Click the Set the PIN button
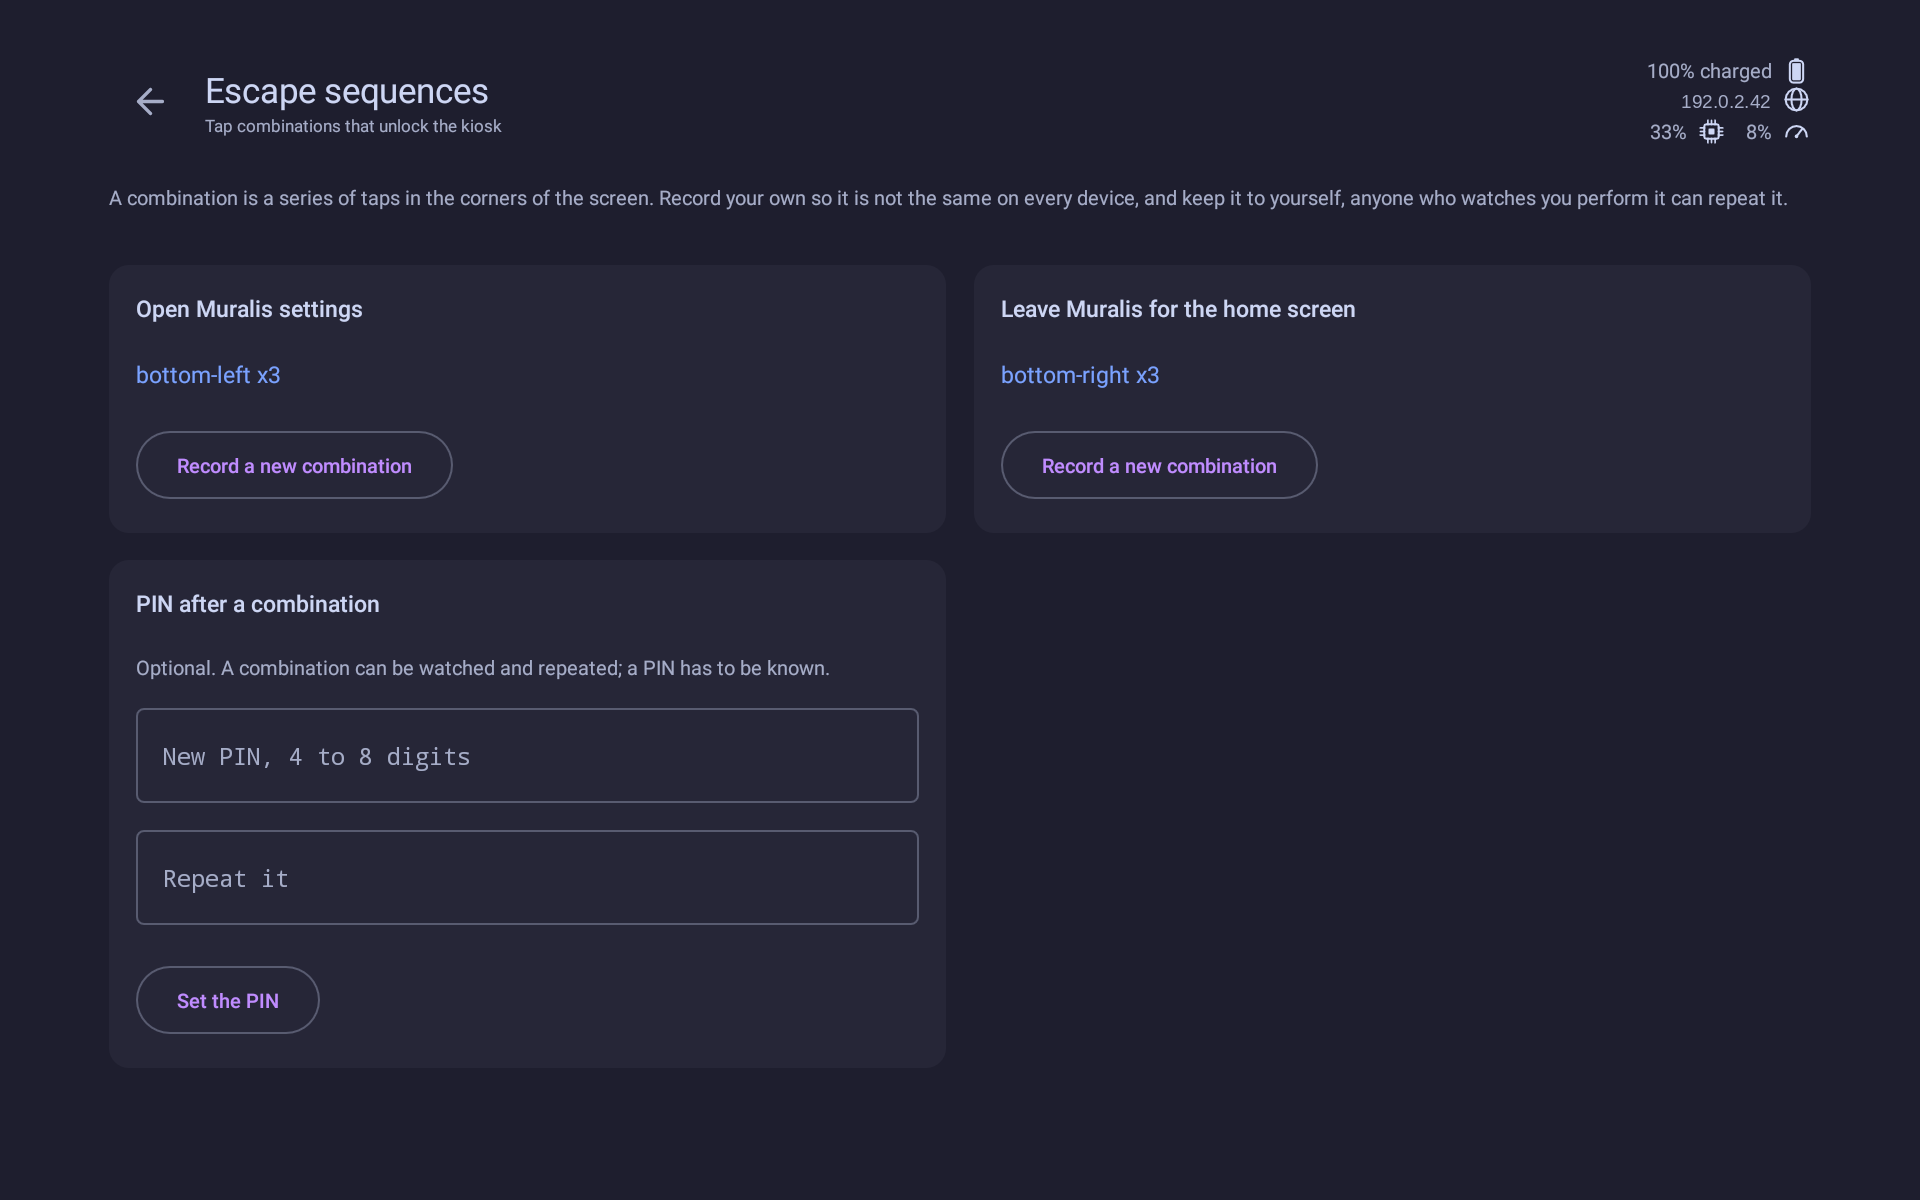 pyautogui.click(x=228, y=1000)
